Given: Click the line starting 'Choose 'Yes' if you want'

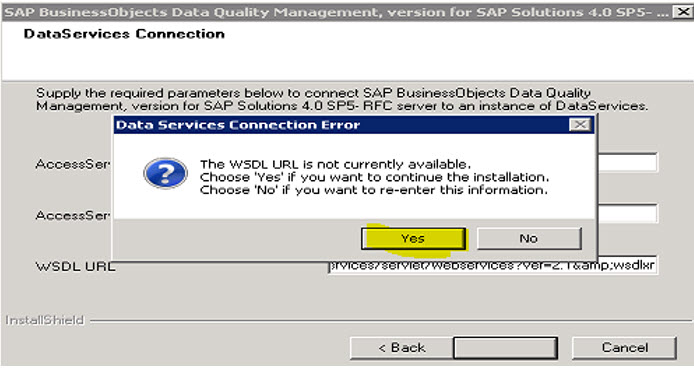Looking at the screenshot, I should [x=374, y=177].
